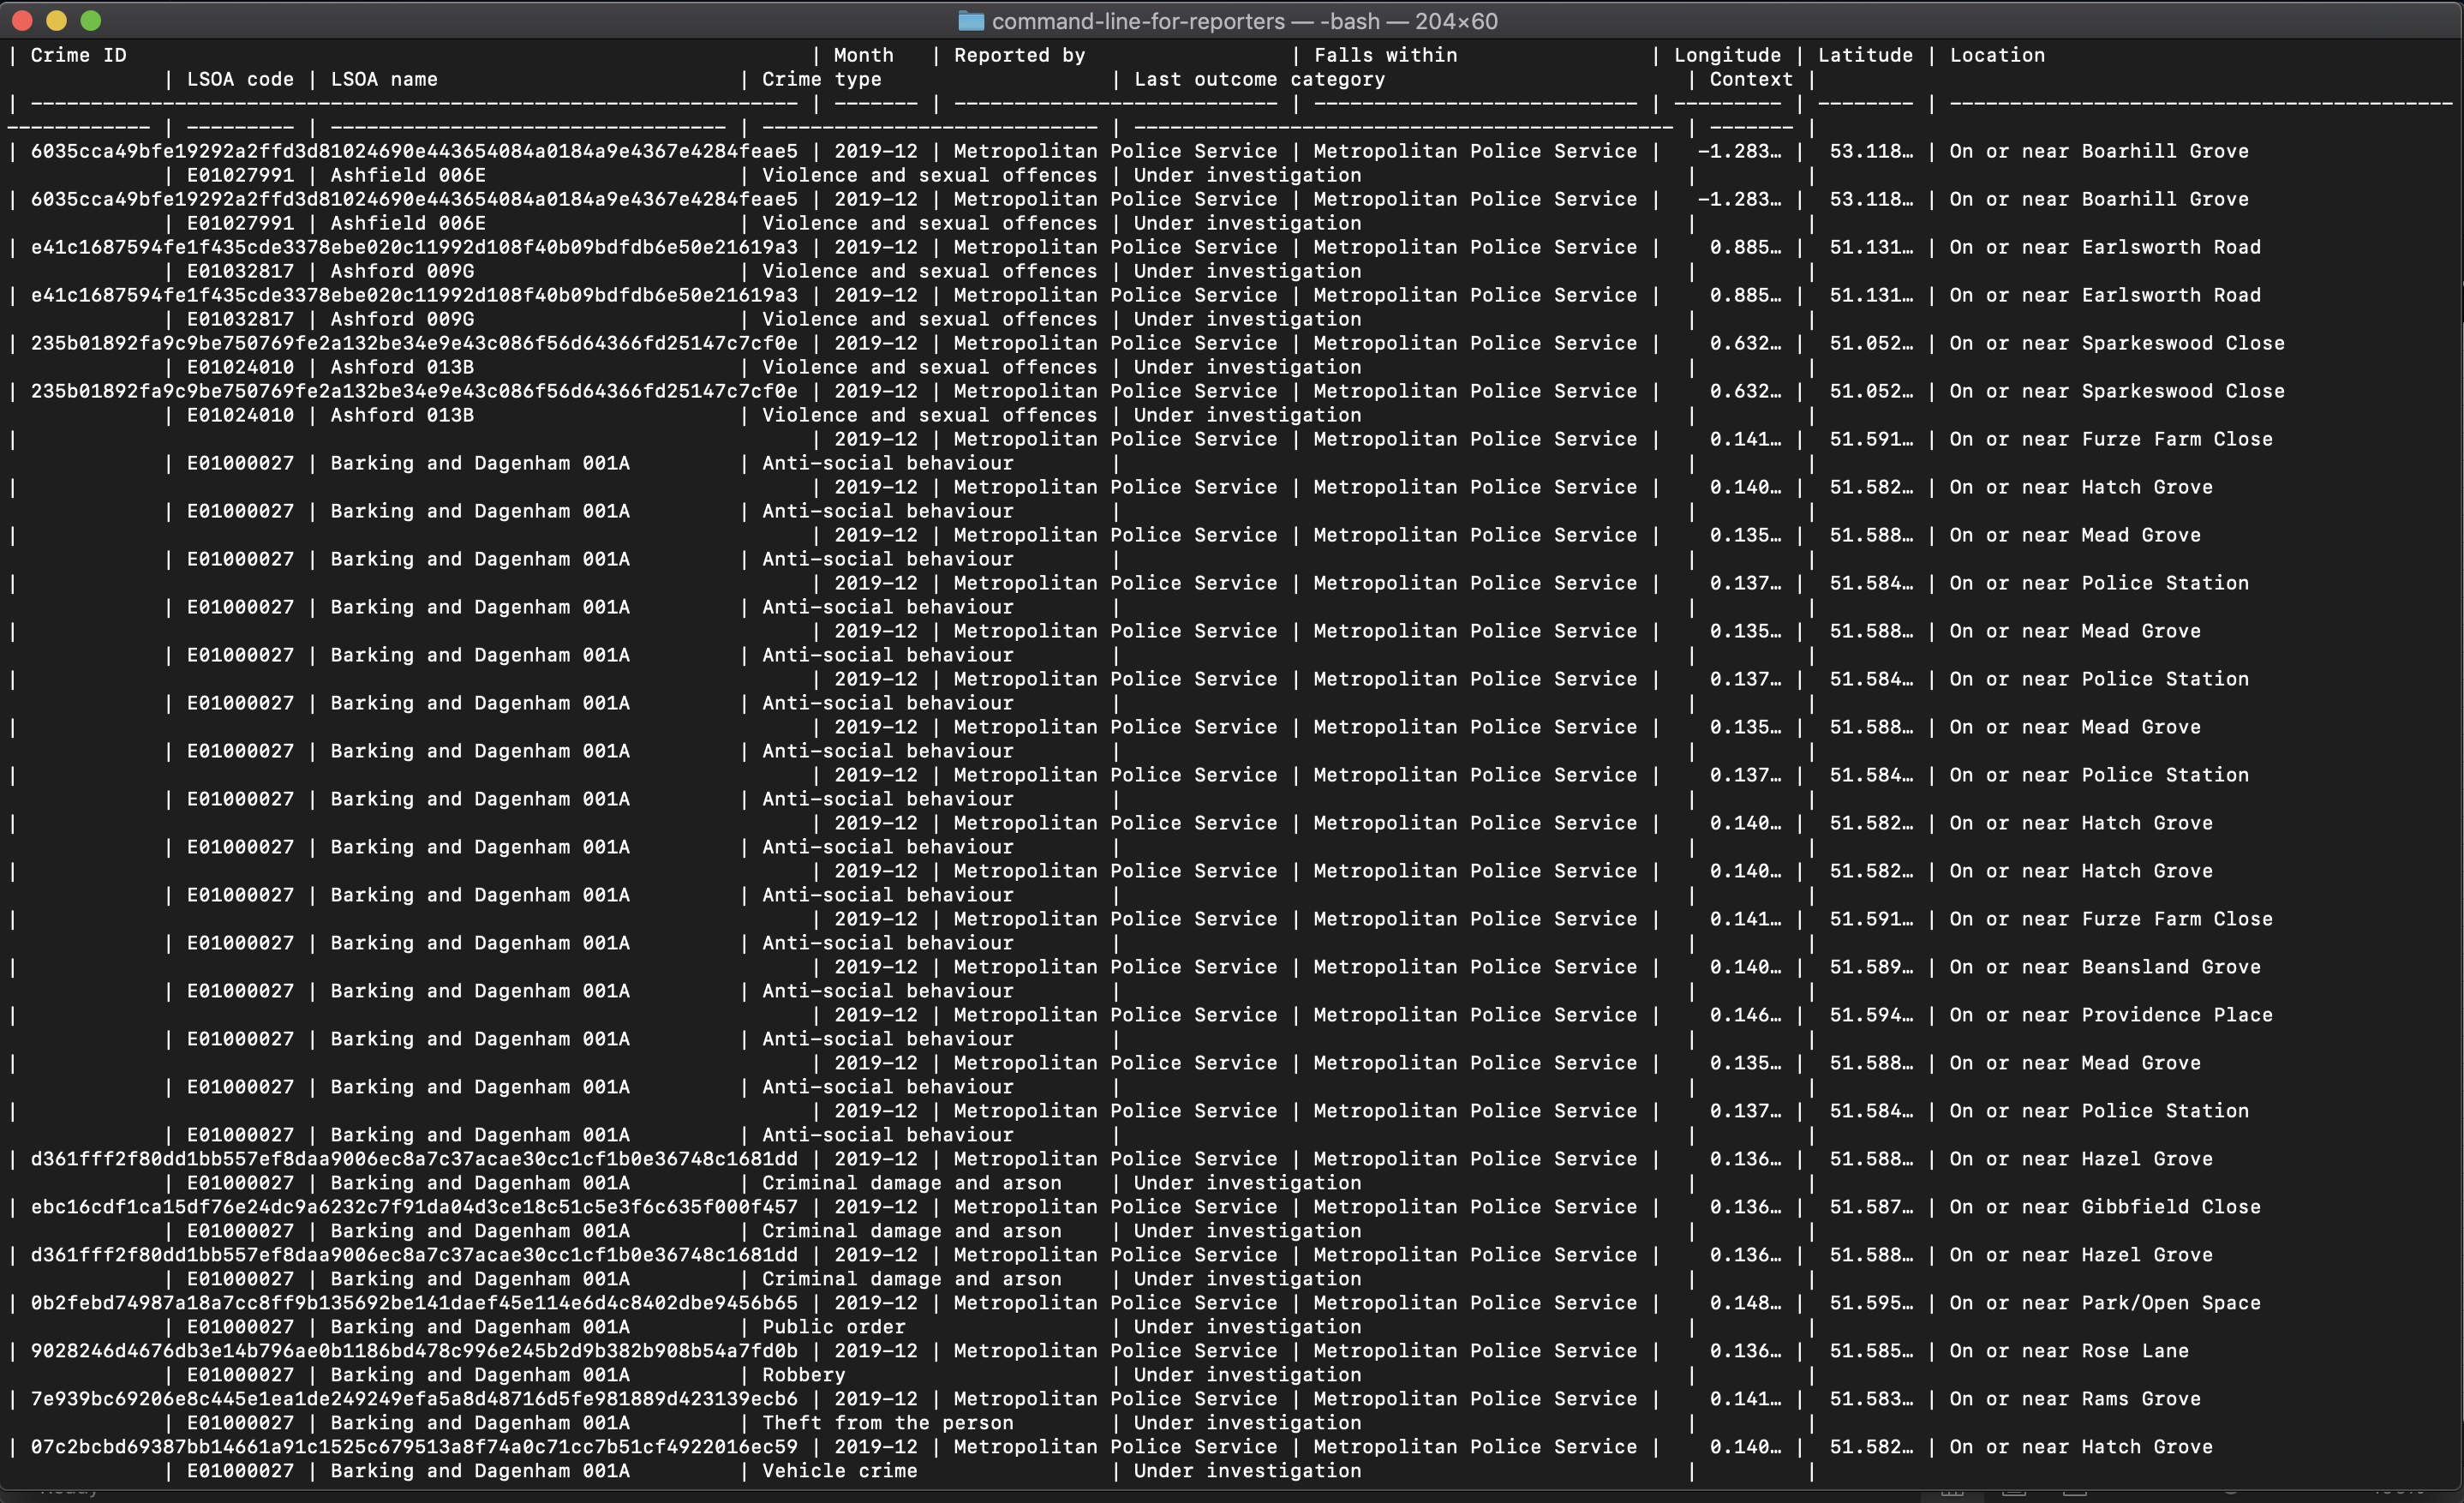Click the command-line-for-reporters window title

(x=1243, y=21)
